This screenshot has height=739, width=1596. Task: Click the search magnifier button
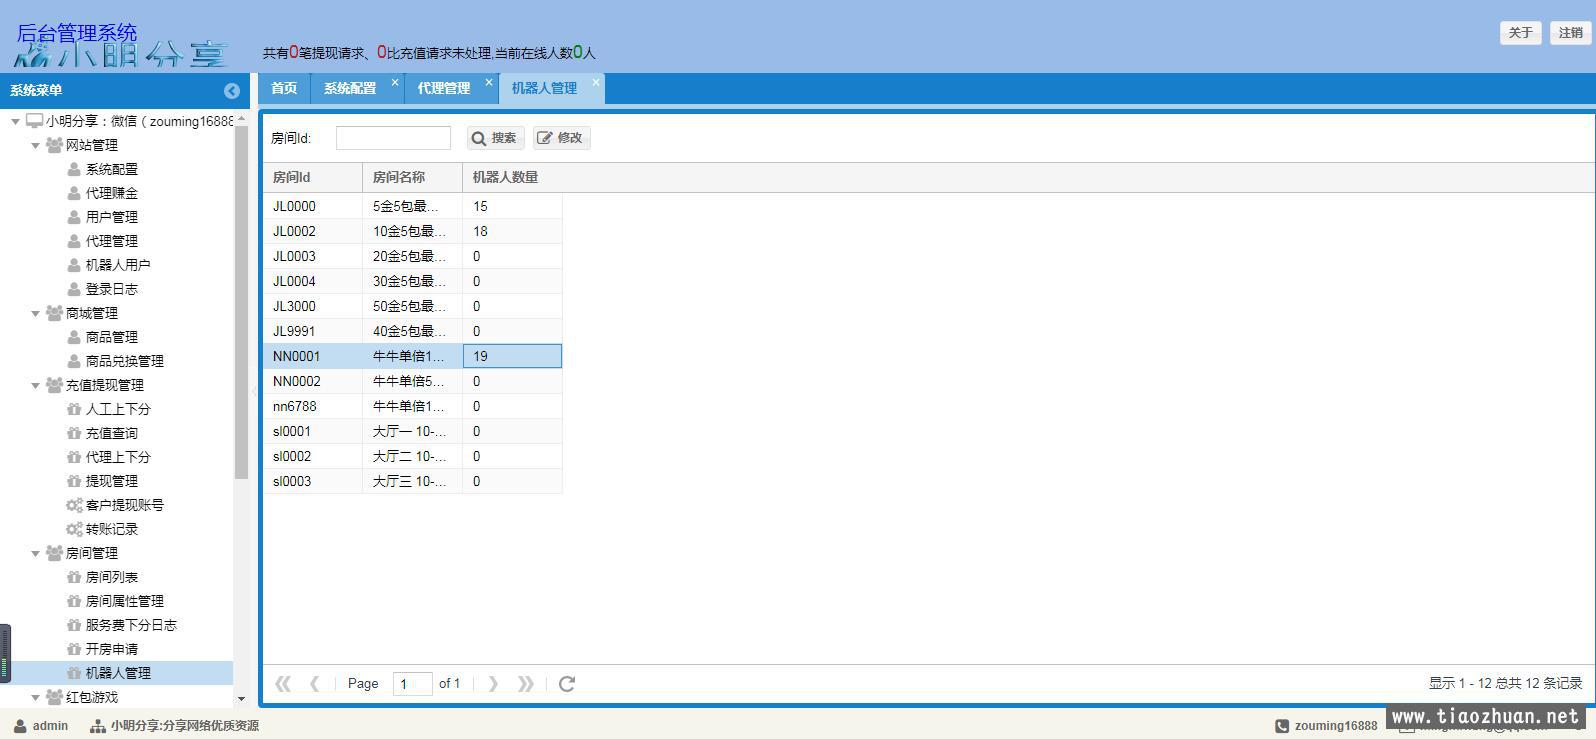click(495, 138)
